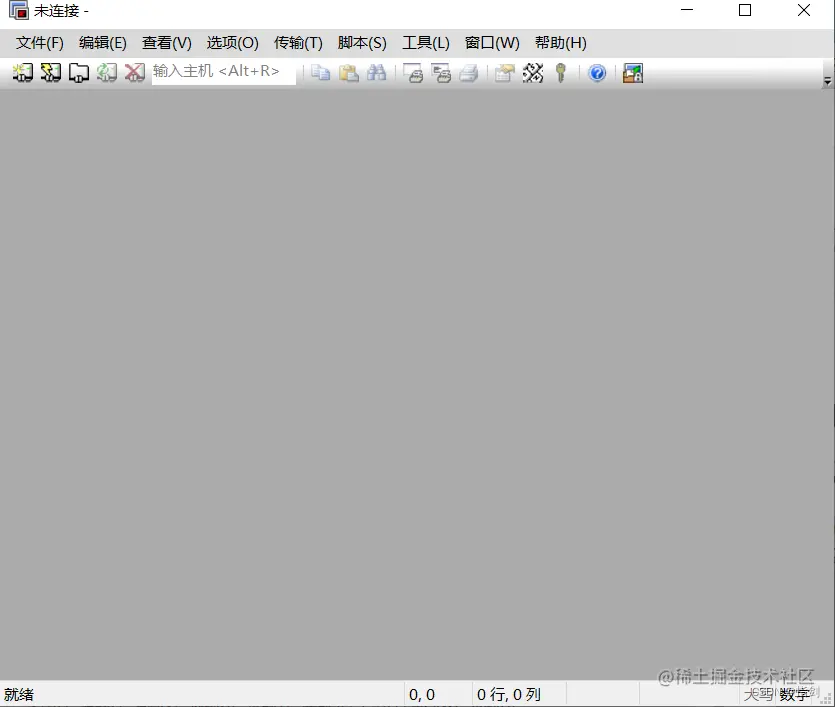Viewport: 835px width, 707px height.
Task: Click the Connect session toolbar icon
Action: pyautogui.click(x=23, y=72)
